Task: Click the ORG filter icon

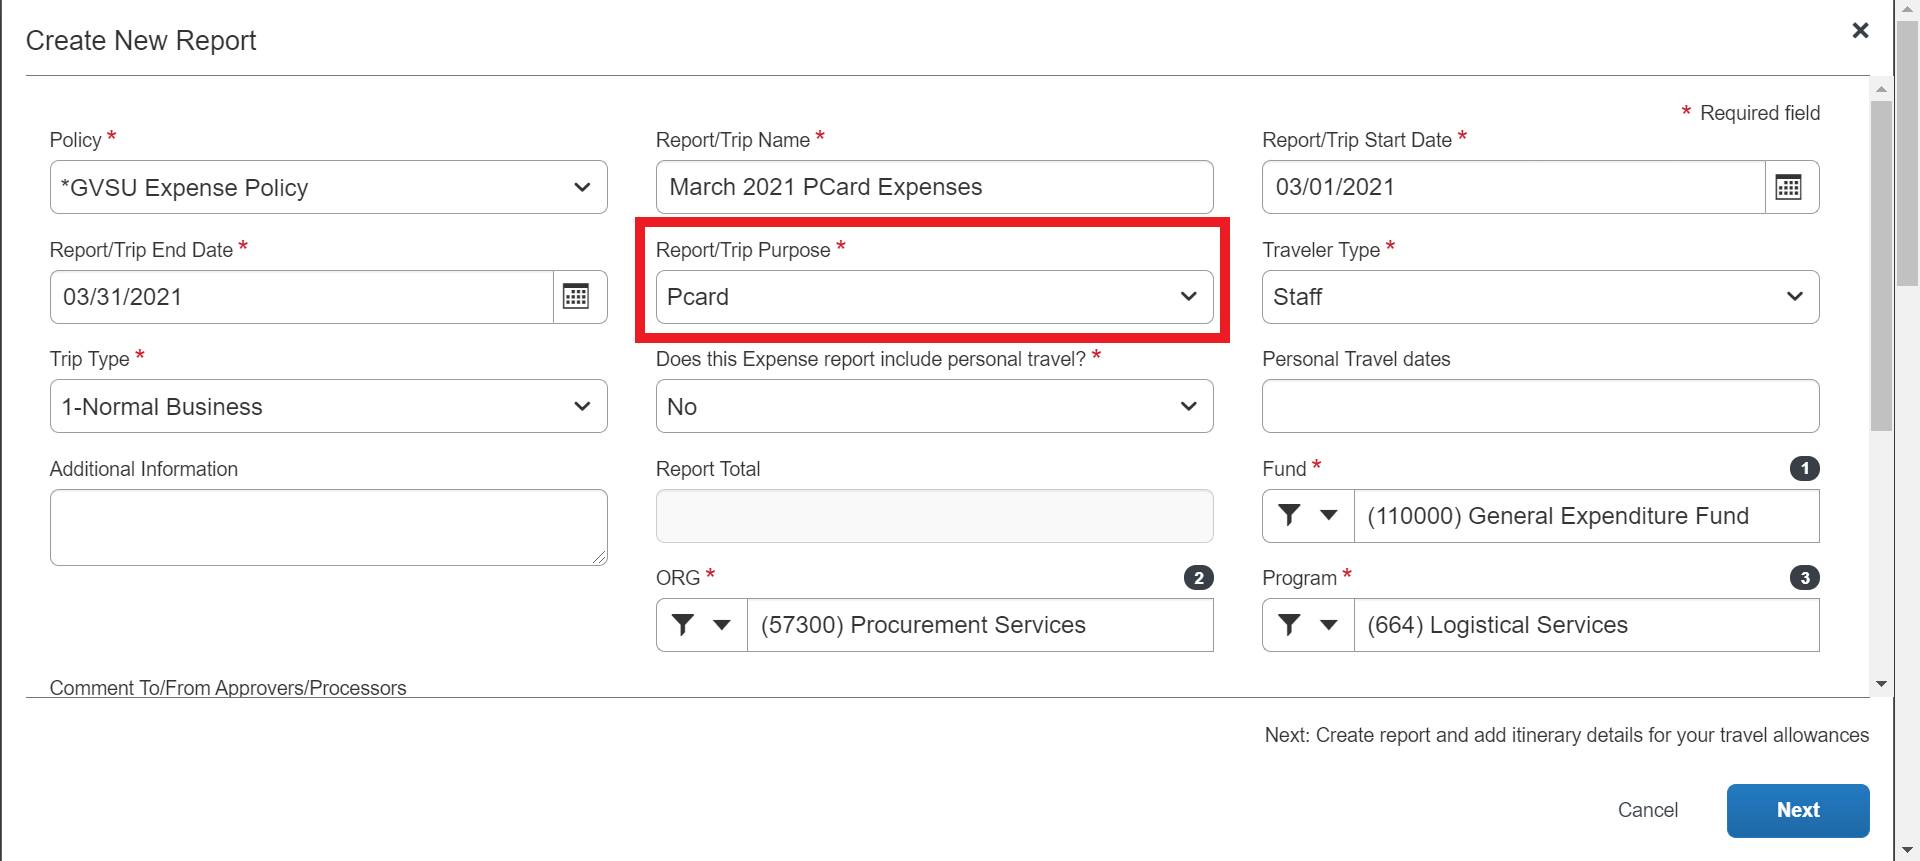Action: 684,625
